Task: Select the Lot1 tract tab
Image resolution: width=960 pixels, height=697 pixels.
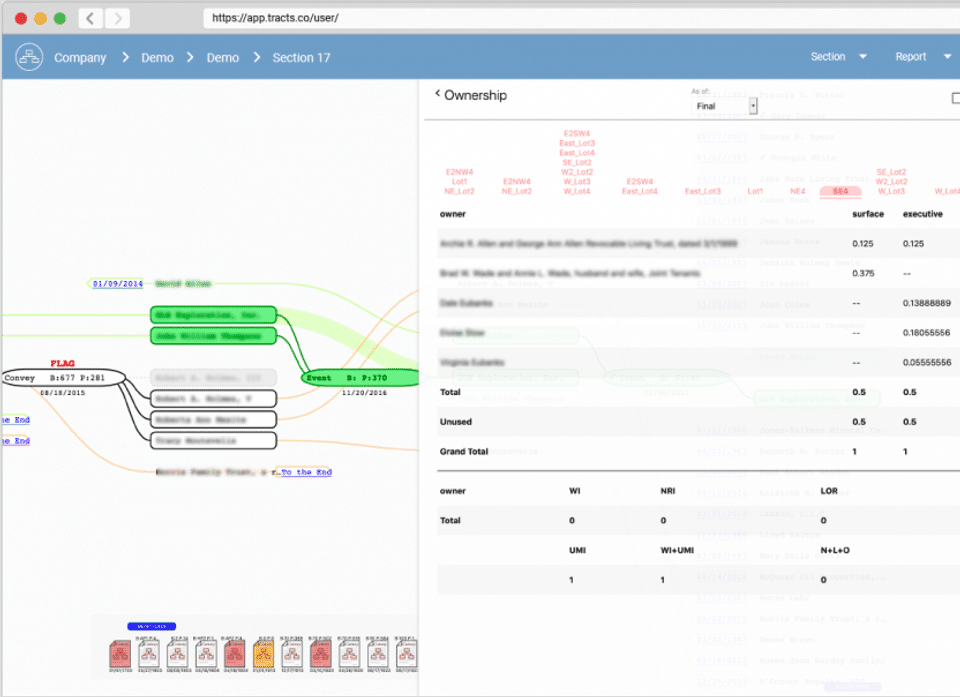Action: [x=756, y=192]
